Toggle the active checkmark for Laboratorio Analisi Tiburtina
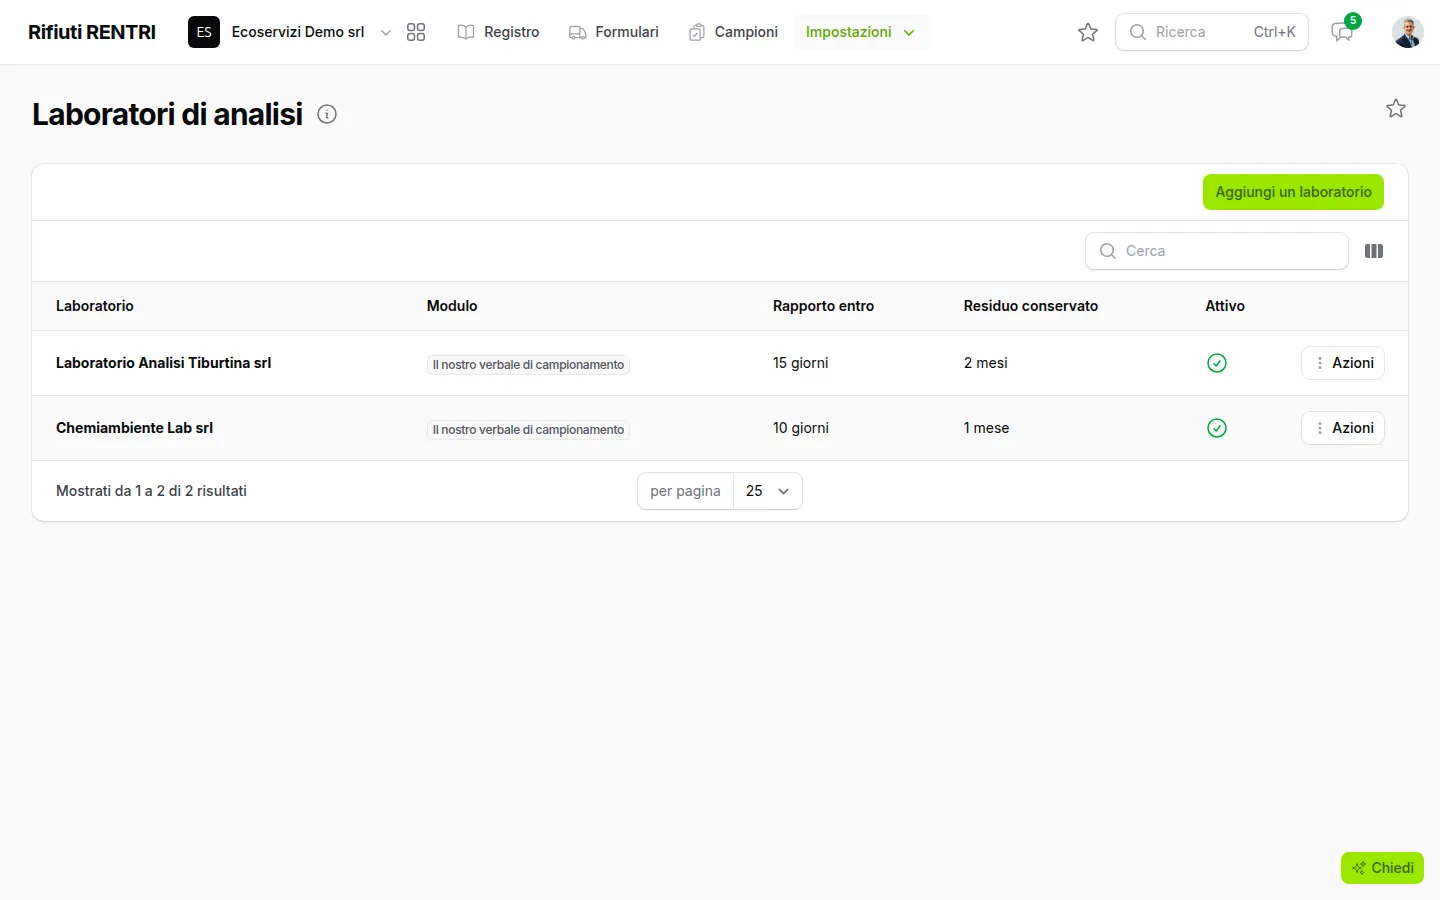The height and width of the screenshot is (900, 1440). (1217, 363)
